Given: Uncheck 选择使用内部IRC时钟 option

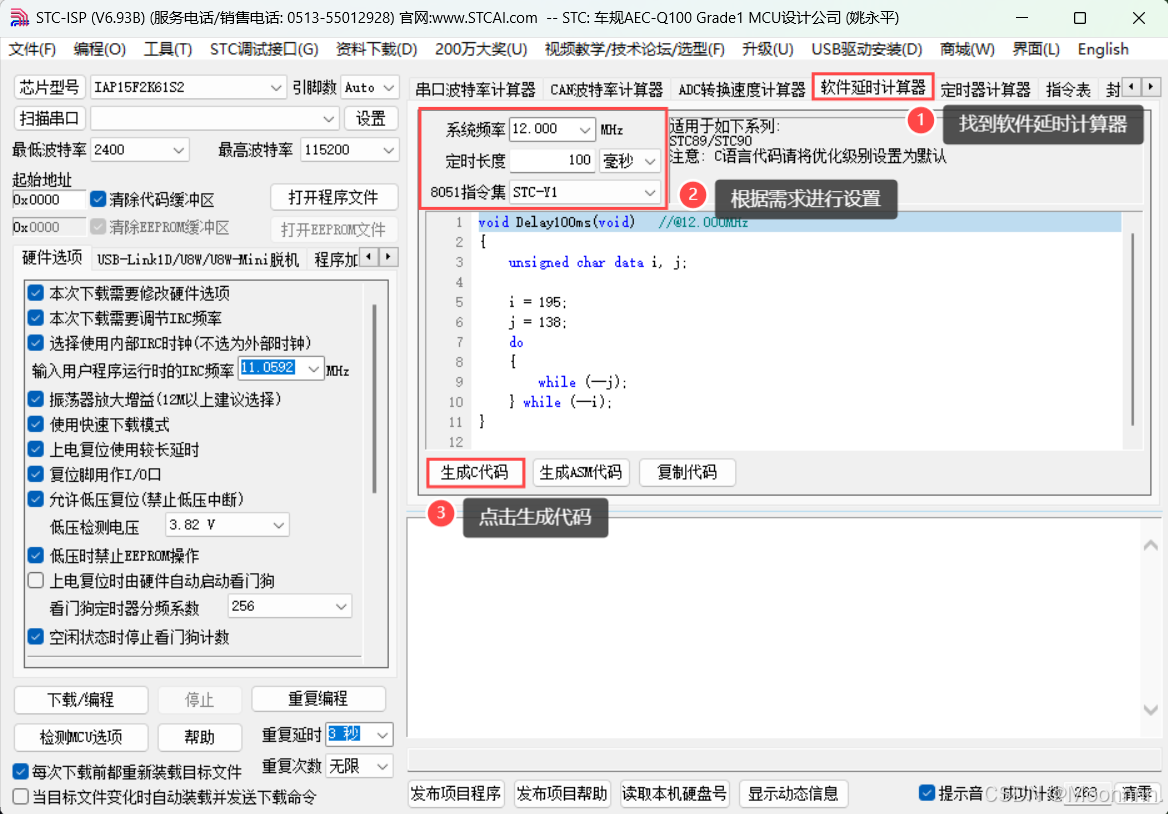Looking at the screenshot, I should (x=36, y=343).
